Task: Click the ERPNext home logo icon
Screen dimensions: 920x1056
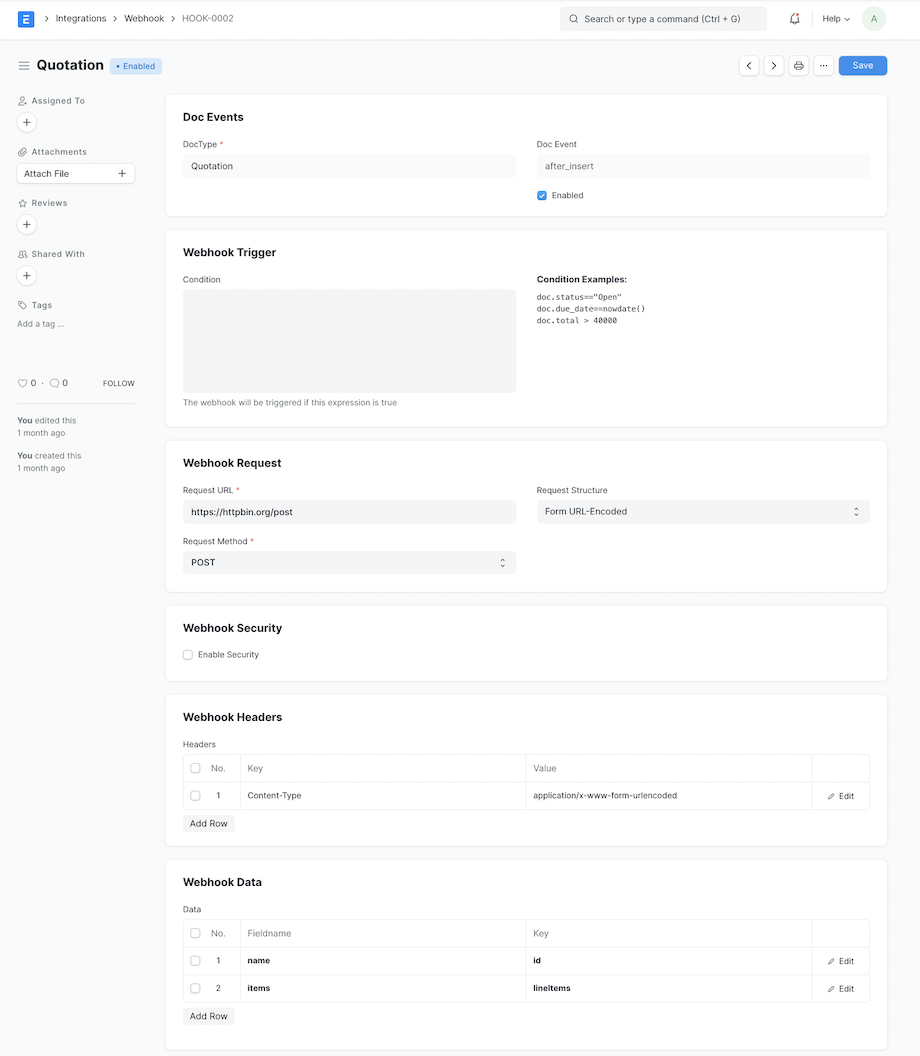Action: click(x=26, y=19)
